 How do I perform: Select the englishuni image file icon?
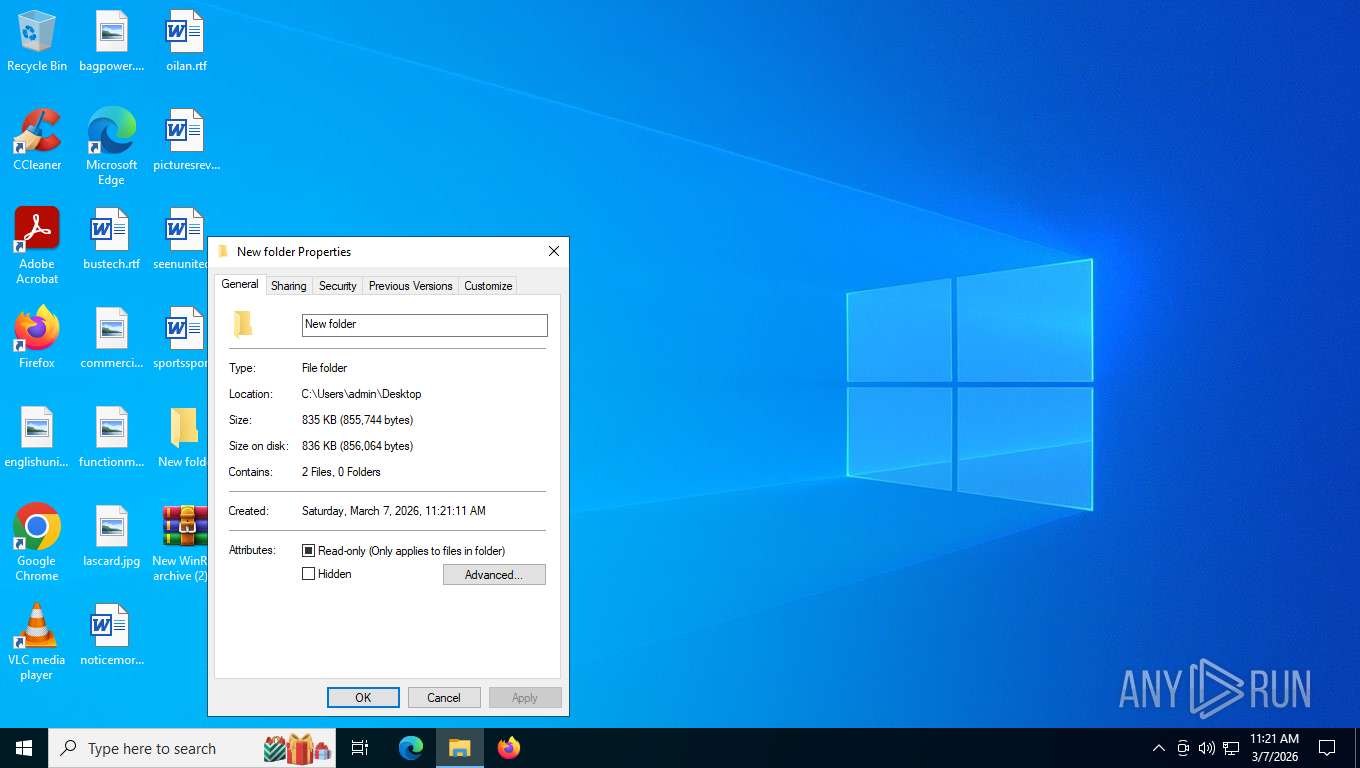pyautogui.click(x=37, y=438)
